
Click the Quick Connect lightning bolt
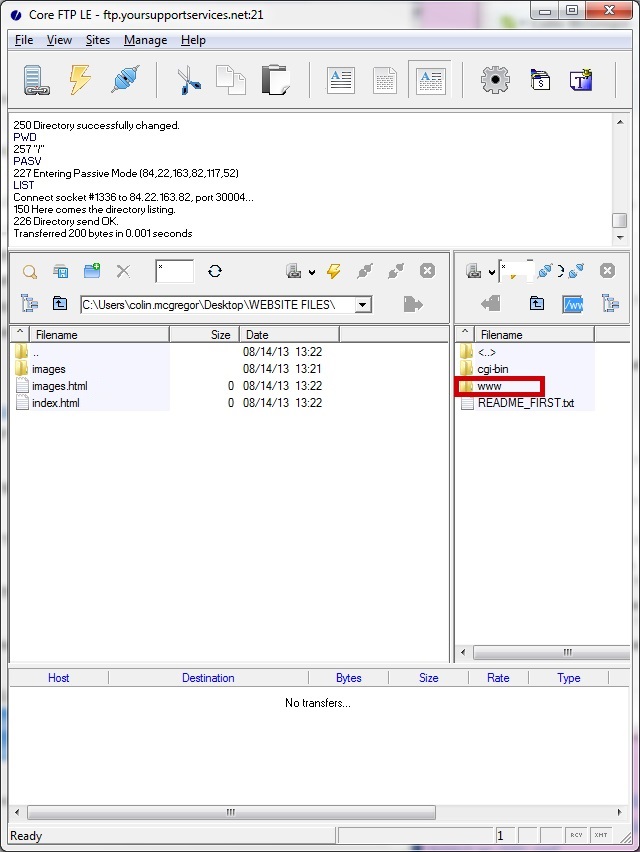click(x=80, y=80)
